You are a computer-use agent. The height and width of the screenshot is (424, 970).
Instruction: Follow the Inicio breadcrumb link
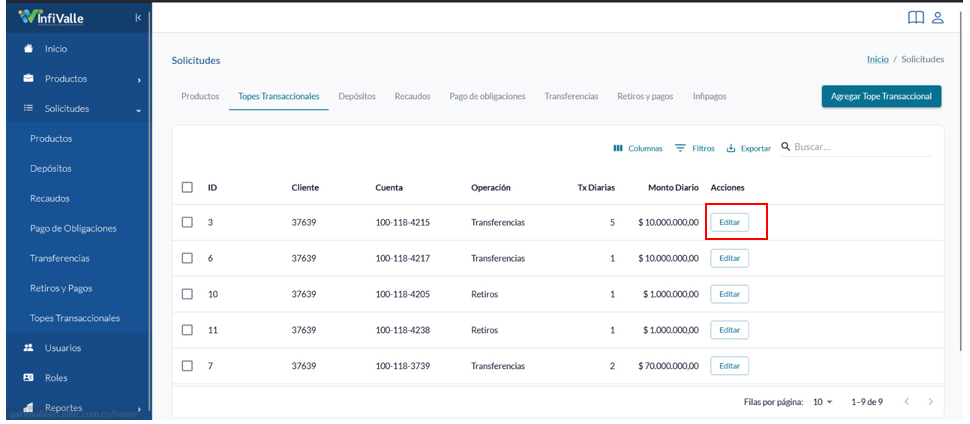click(x=877, y=59)
